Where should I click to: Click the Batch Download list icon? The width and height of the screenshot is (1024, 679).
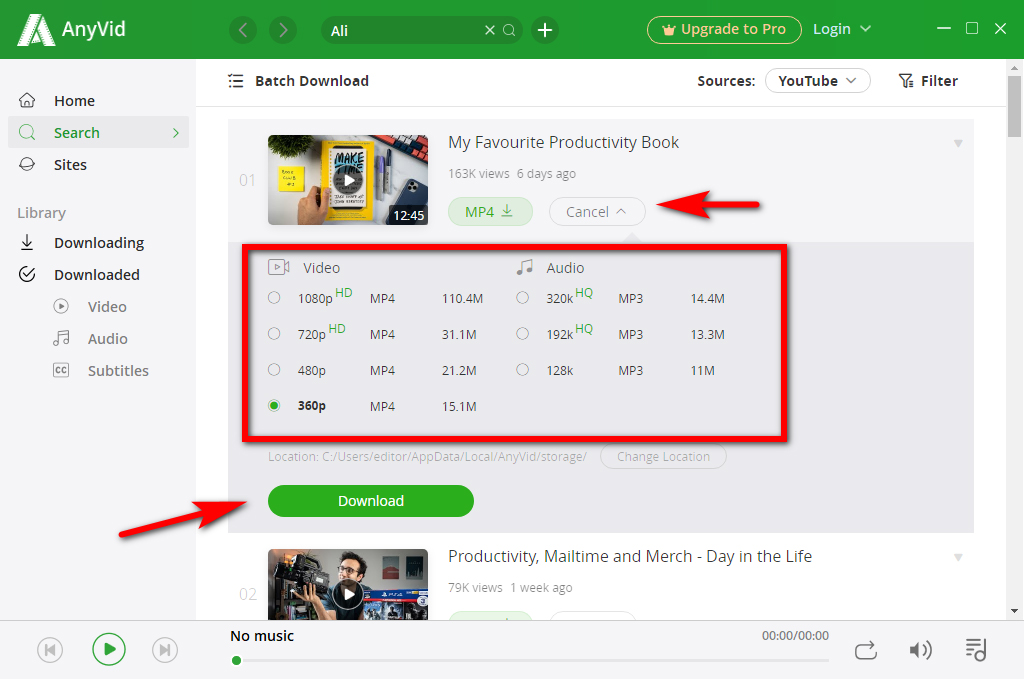(236, 81)
